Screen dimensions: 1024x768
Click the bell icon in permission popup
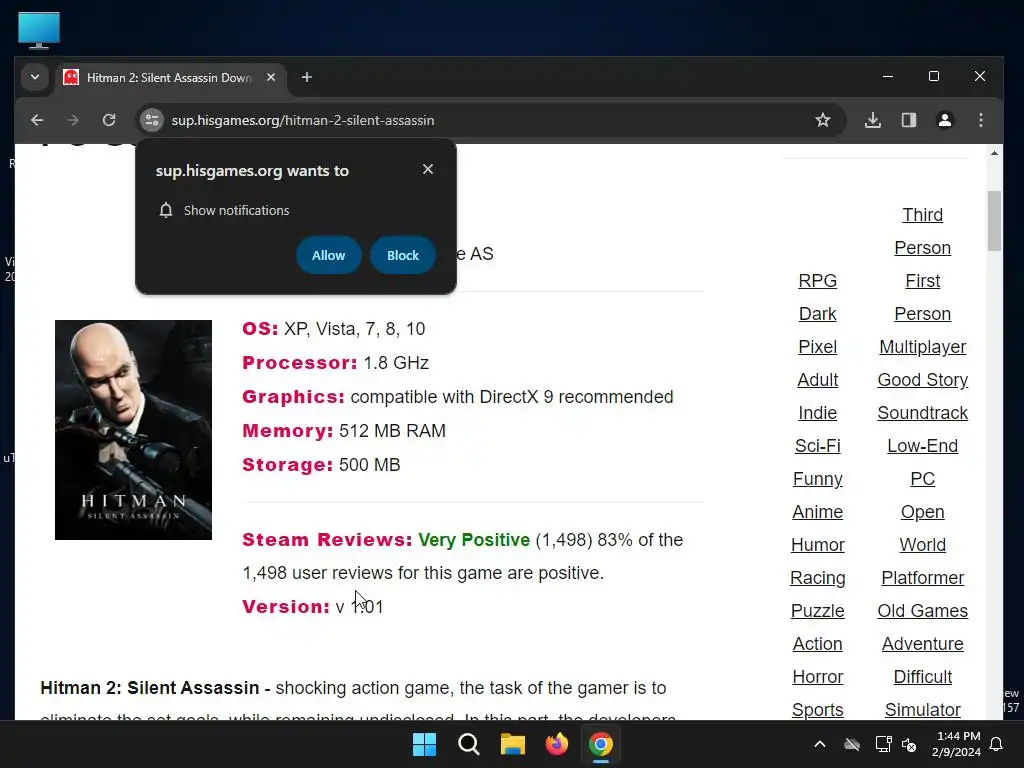click(x=166, y=210)
